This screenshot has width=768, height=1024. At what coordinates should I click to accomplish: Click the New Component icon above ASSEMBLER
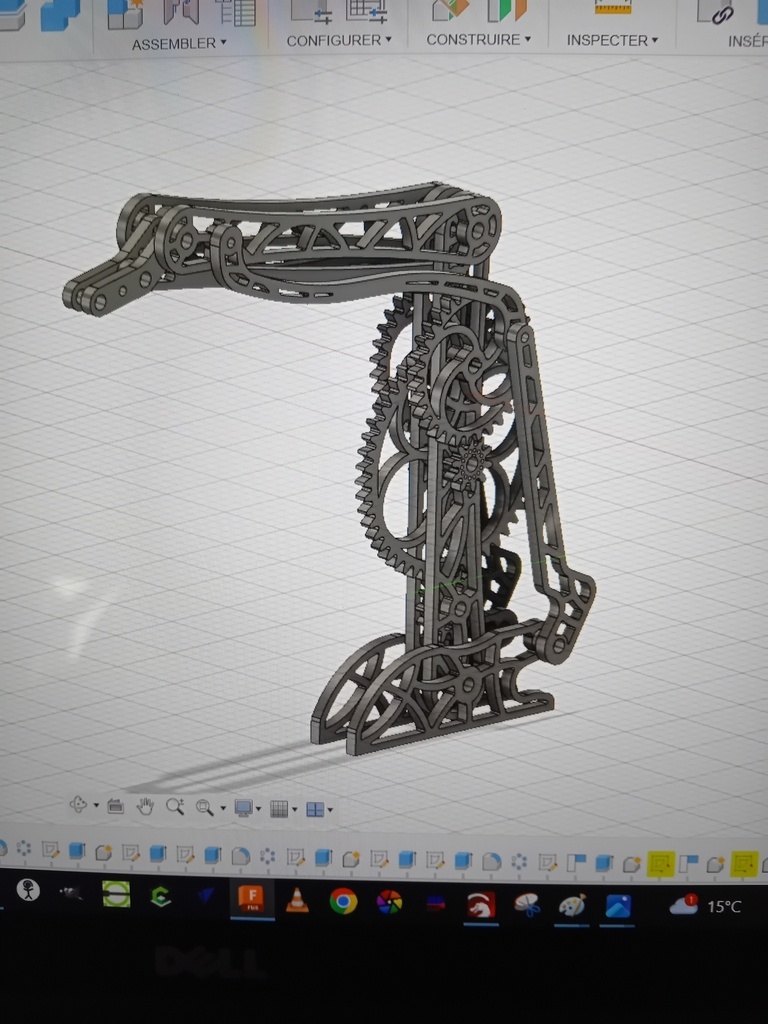click(x=125, y=13)
